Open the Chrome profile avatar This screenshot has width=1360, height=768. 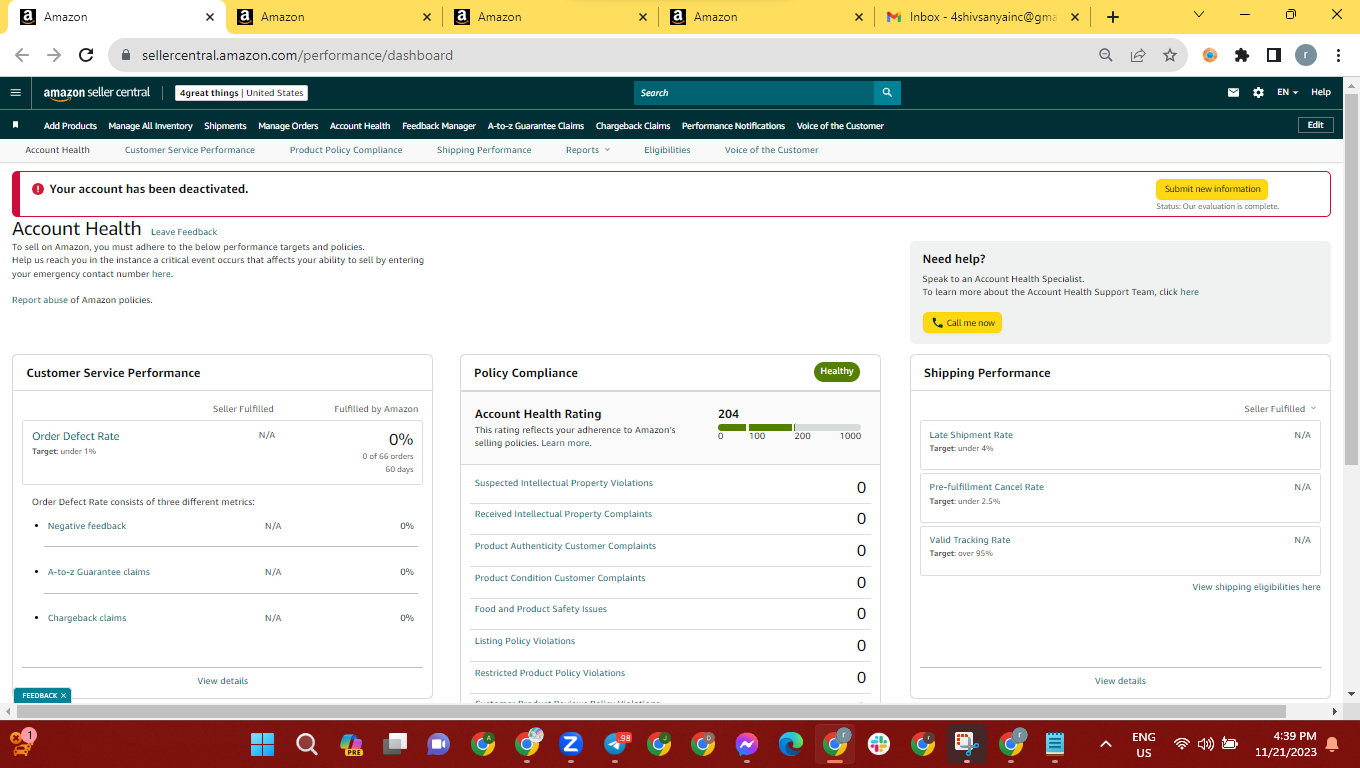[x=1306, y=56]
